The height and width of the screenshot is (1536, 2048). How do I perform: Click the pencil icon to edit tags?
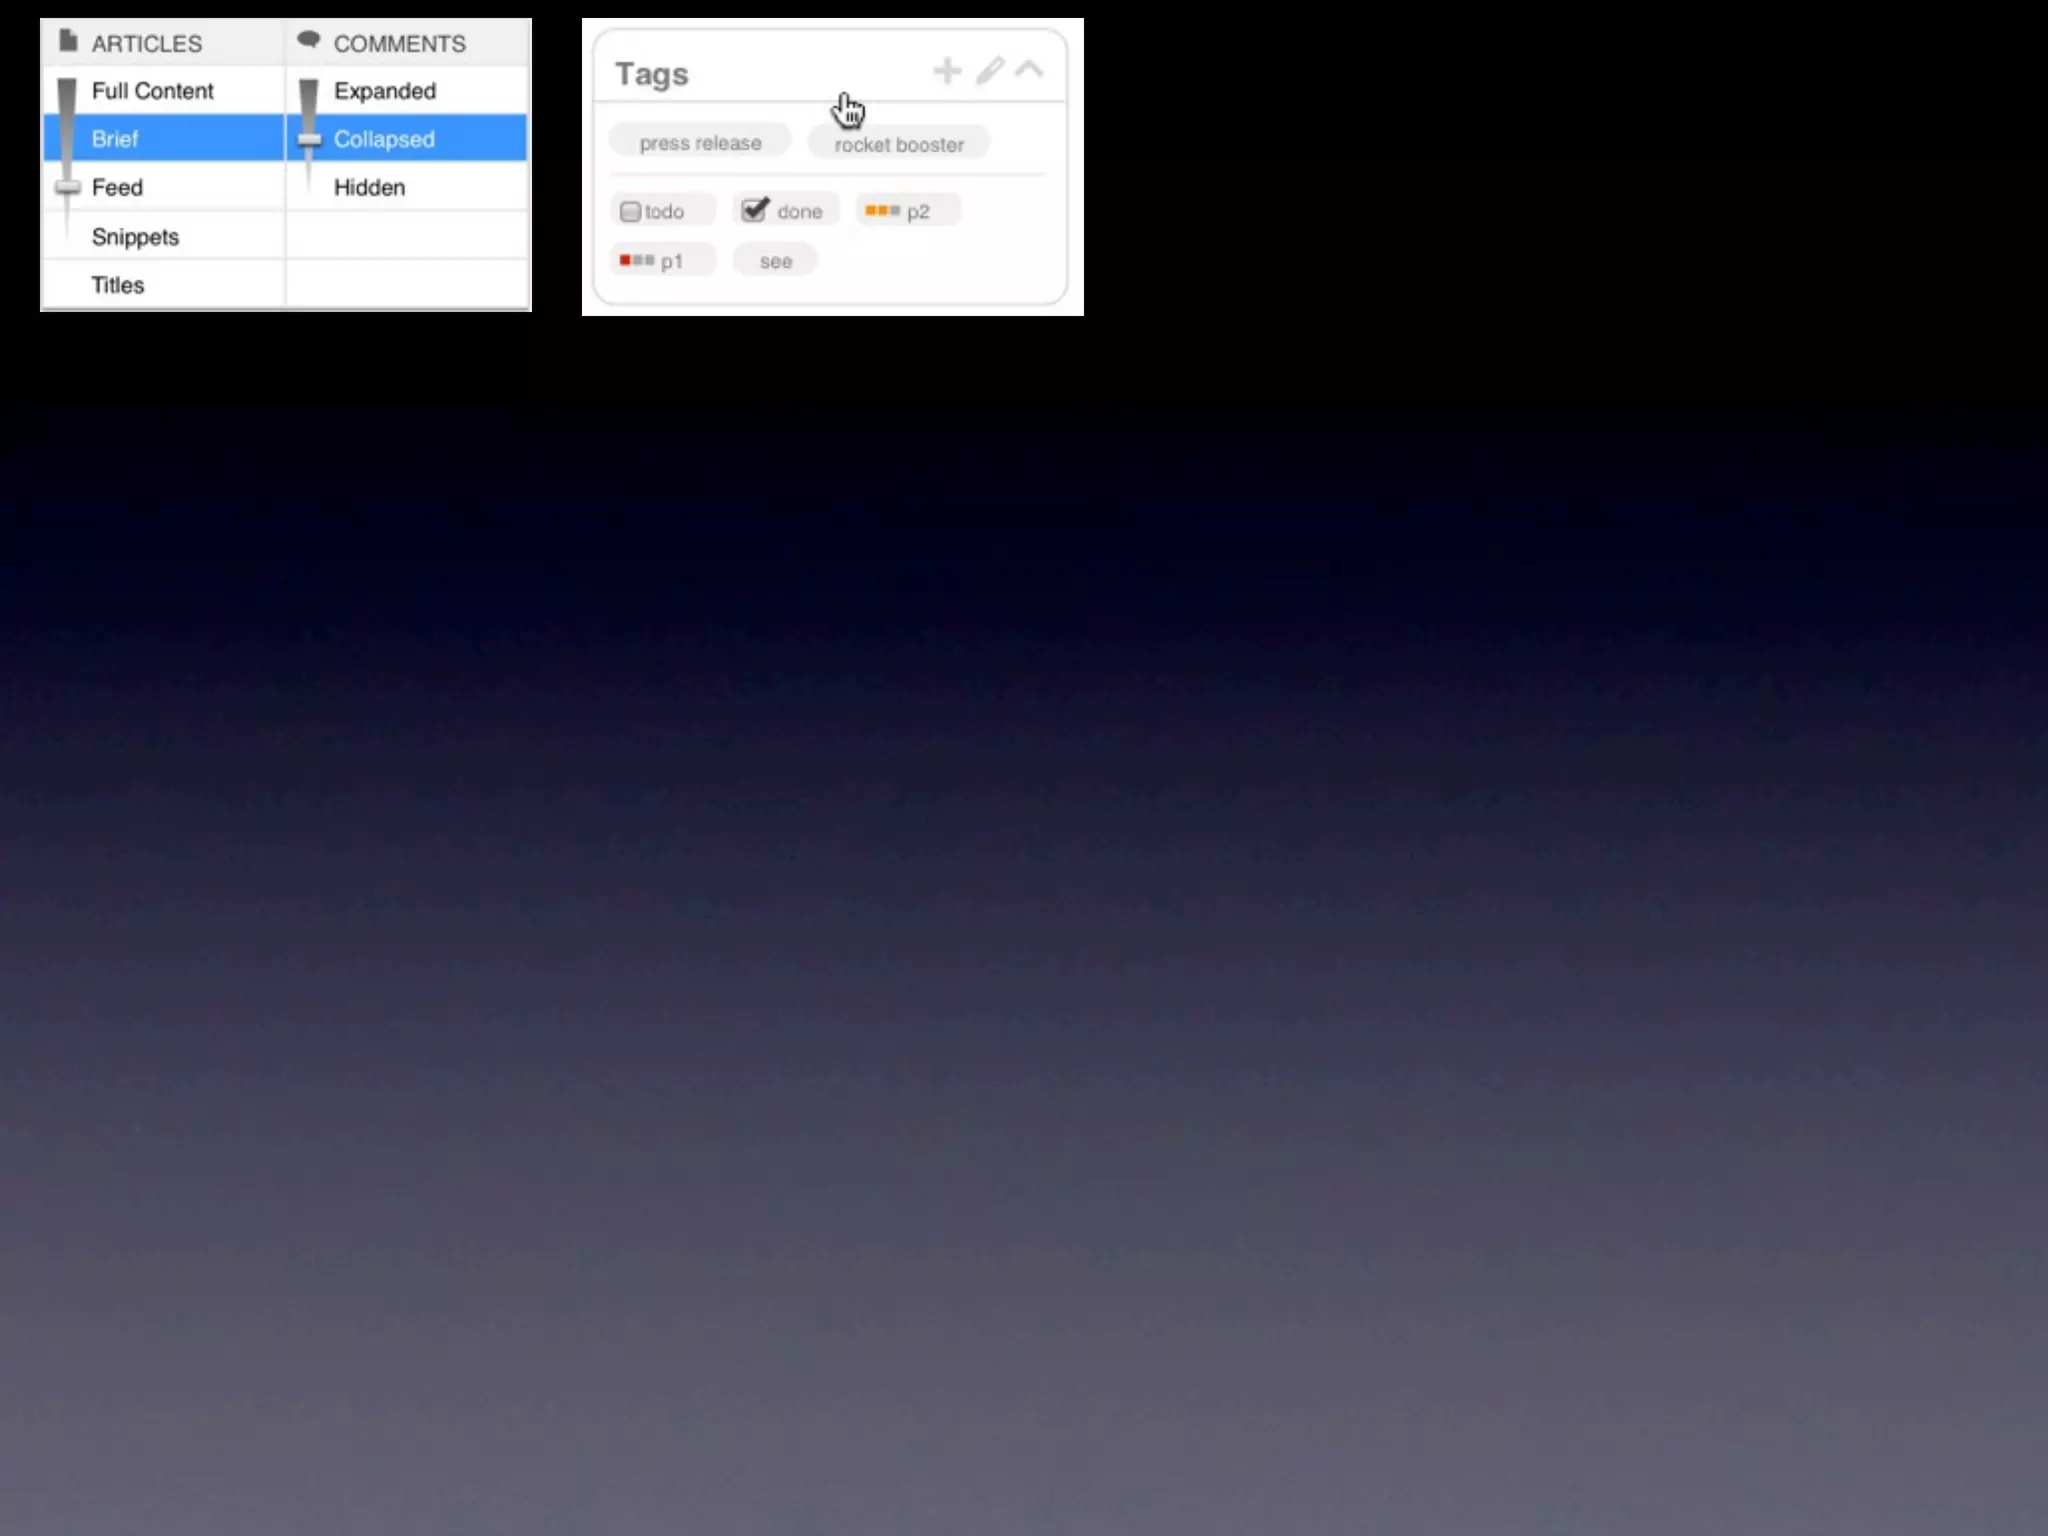click(989, 71)
